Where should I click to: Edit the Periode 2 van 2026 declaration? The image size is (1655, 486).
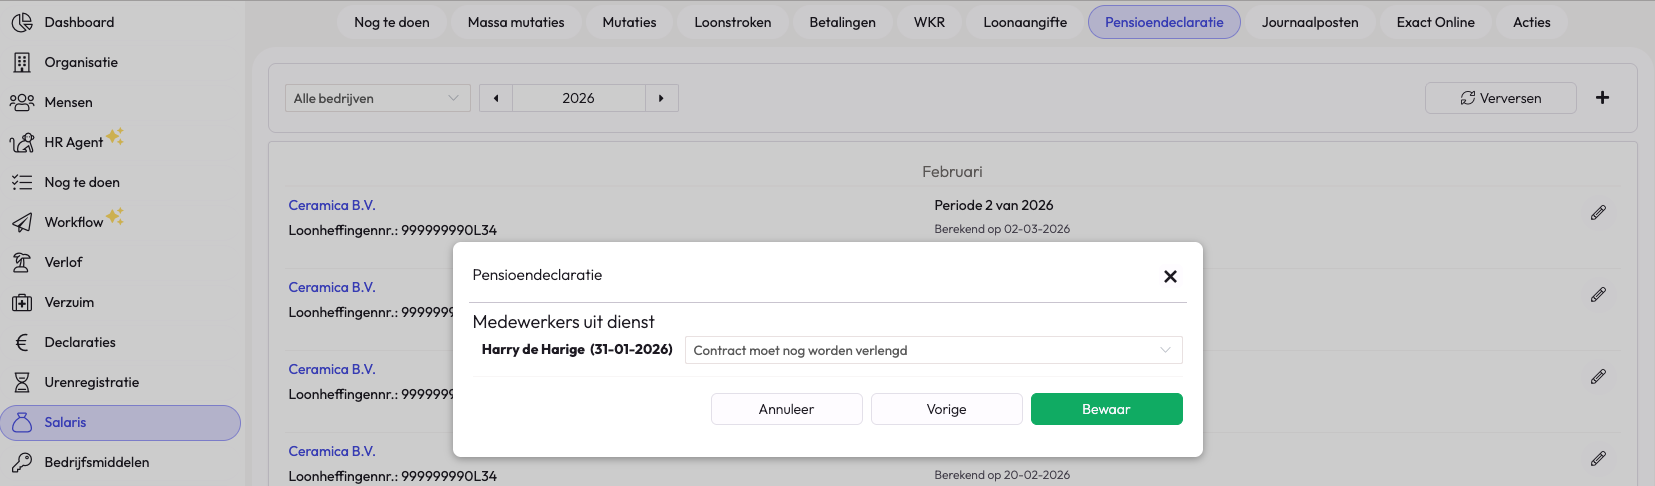tap(1598, 213)
